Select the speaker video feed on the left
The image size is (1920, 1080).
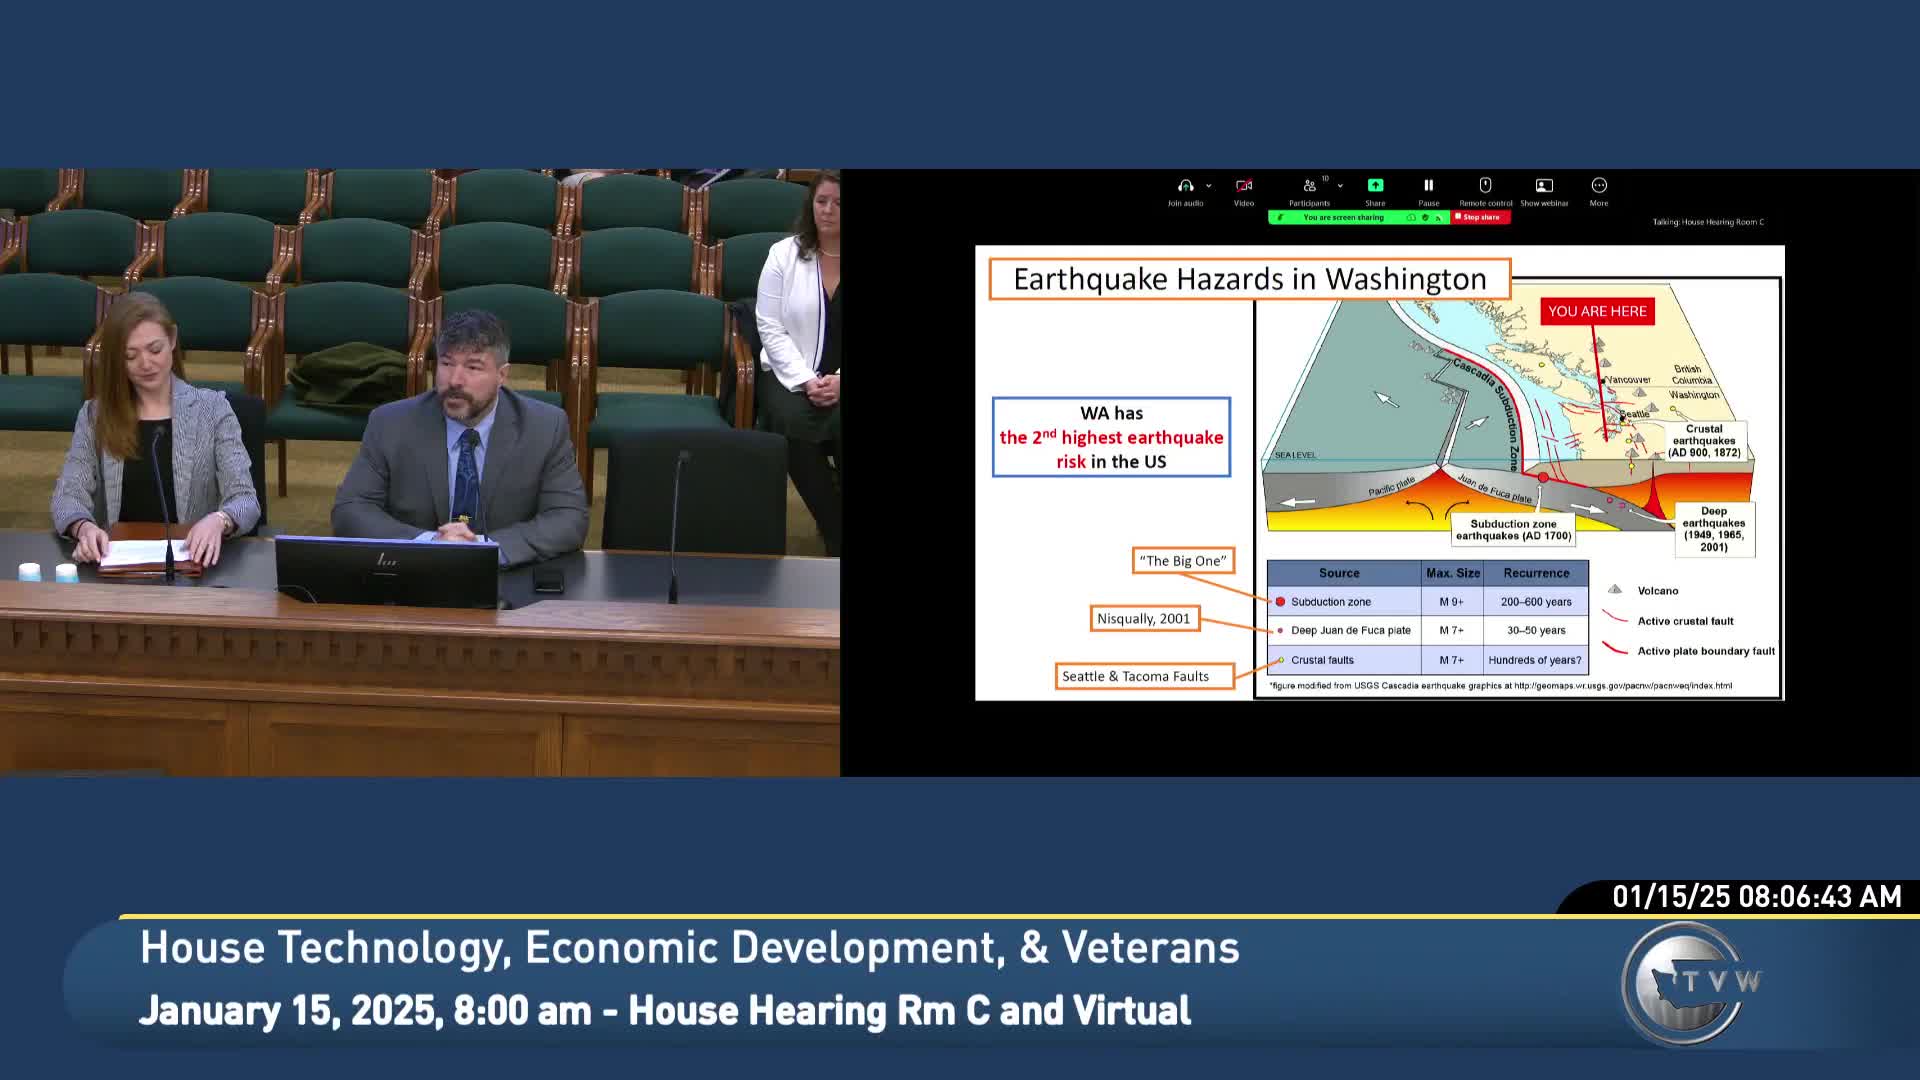click(420, 470)
